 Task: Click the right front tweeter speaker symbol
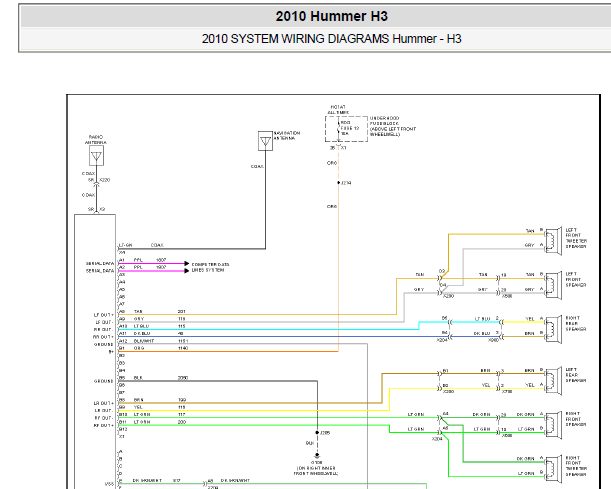point(553,469)
